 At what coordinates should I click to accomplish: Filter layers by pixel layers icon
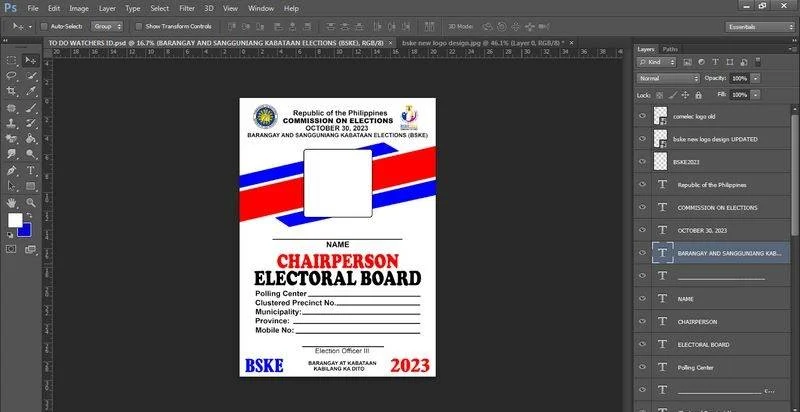687,62
